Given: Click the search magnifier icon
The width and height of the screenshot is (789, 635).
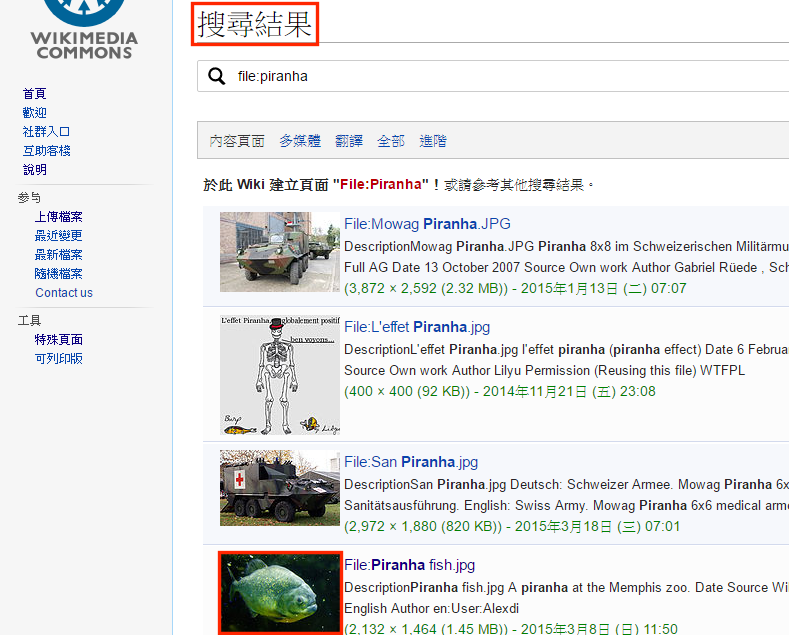Looking at the screenshot, I should [x=216, y=76].
